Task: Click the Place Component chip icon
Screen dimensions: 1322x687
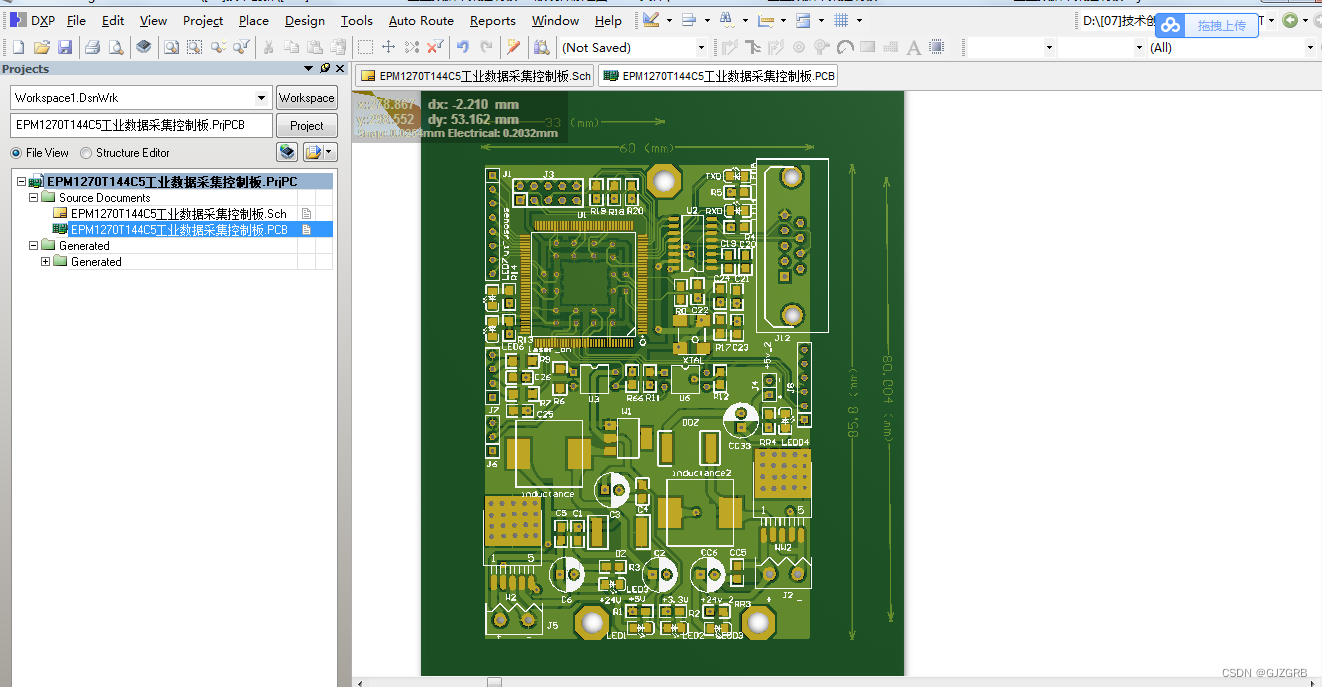Action: (x=937, y=47)
